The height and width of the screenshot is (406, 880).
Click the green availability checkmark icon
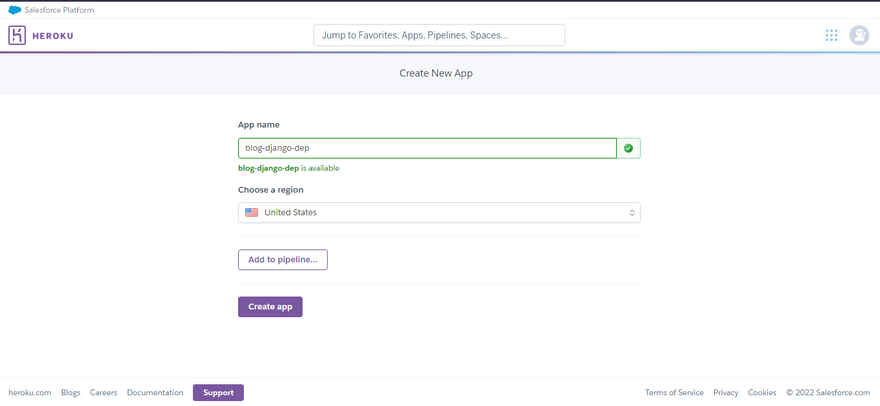628,148
